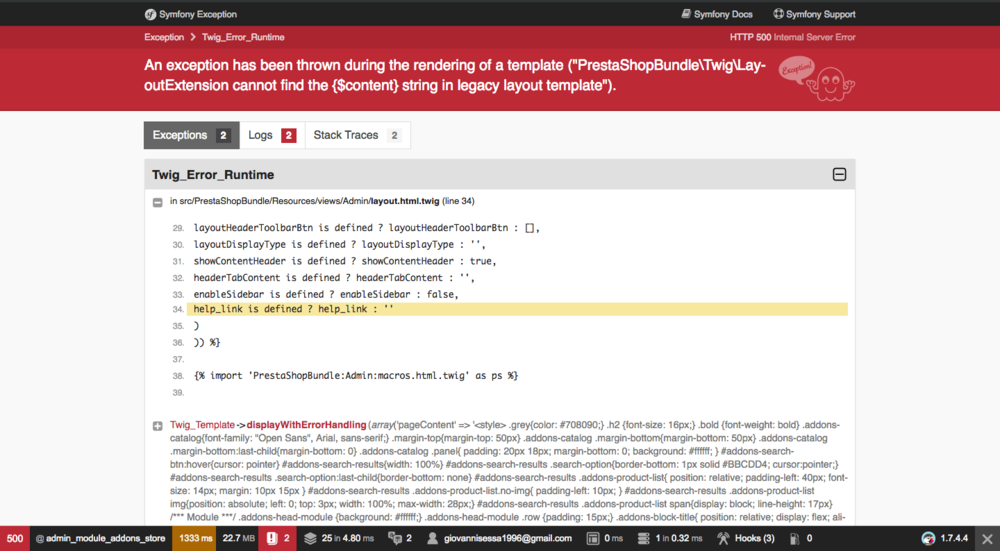Image resolution: width=1000 pixels, height=551 pixels.
Task: Click the displayWithErrorHandling method name
Action: point(306,425)
